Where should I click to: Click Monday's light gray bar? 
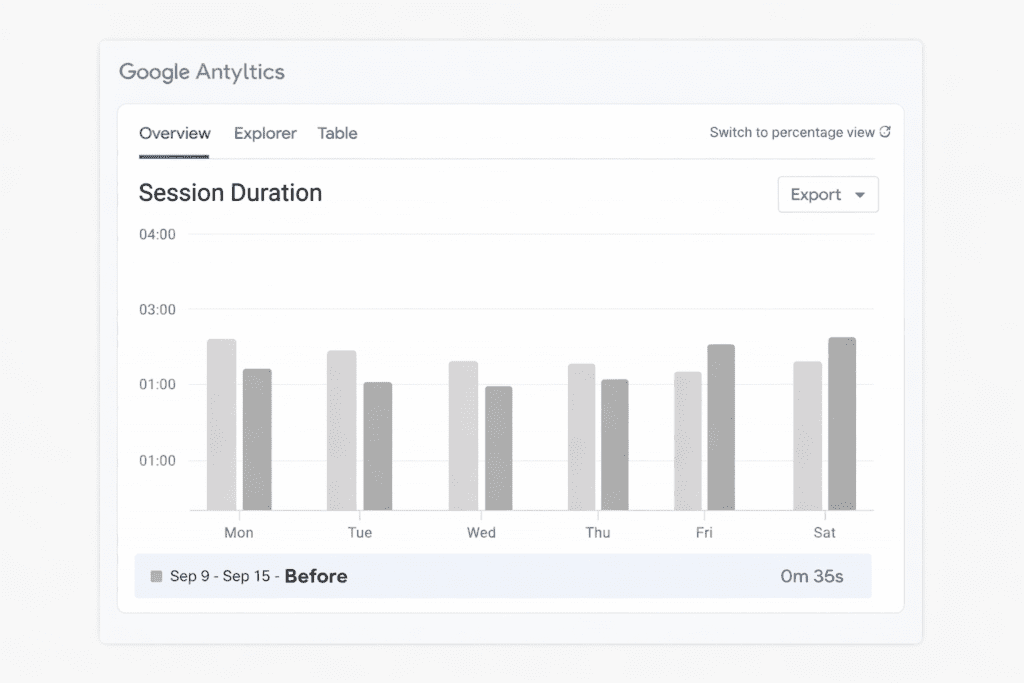221,425
